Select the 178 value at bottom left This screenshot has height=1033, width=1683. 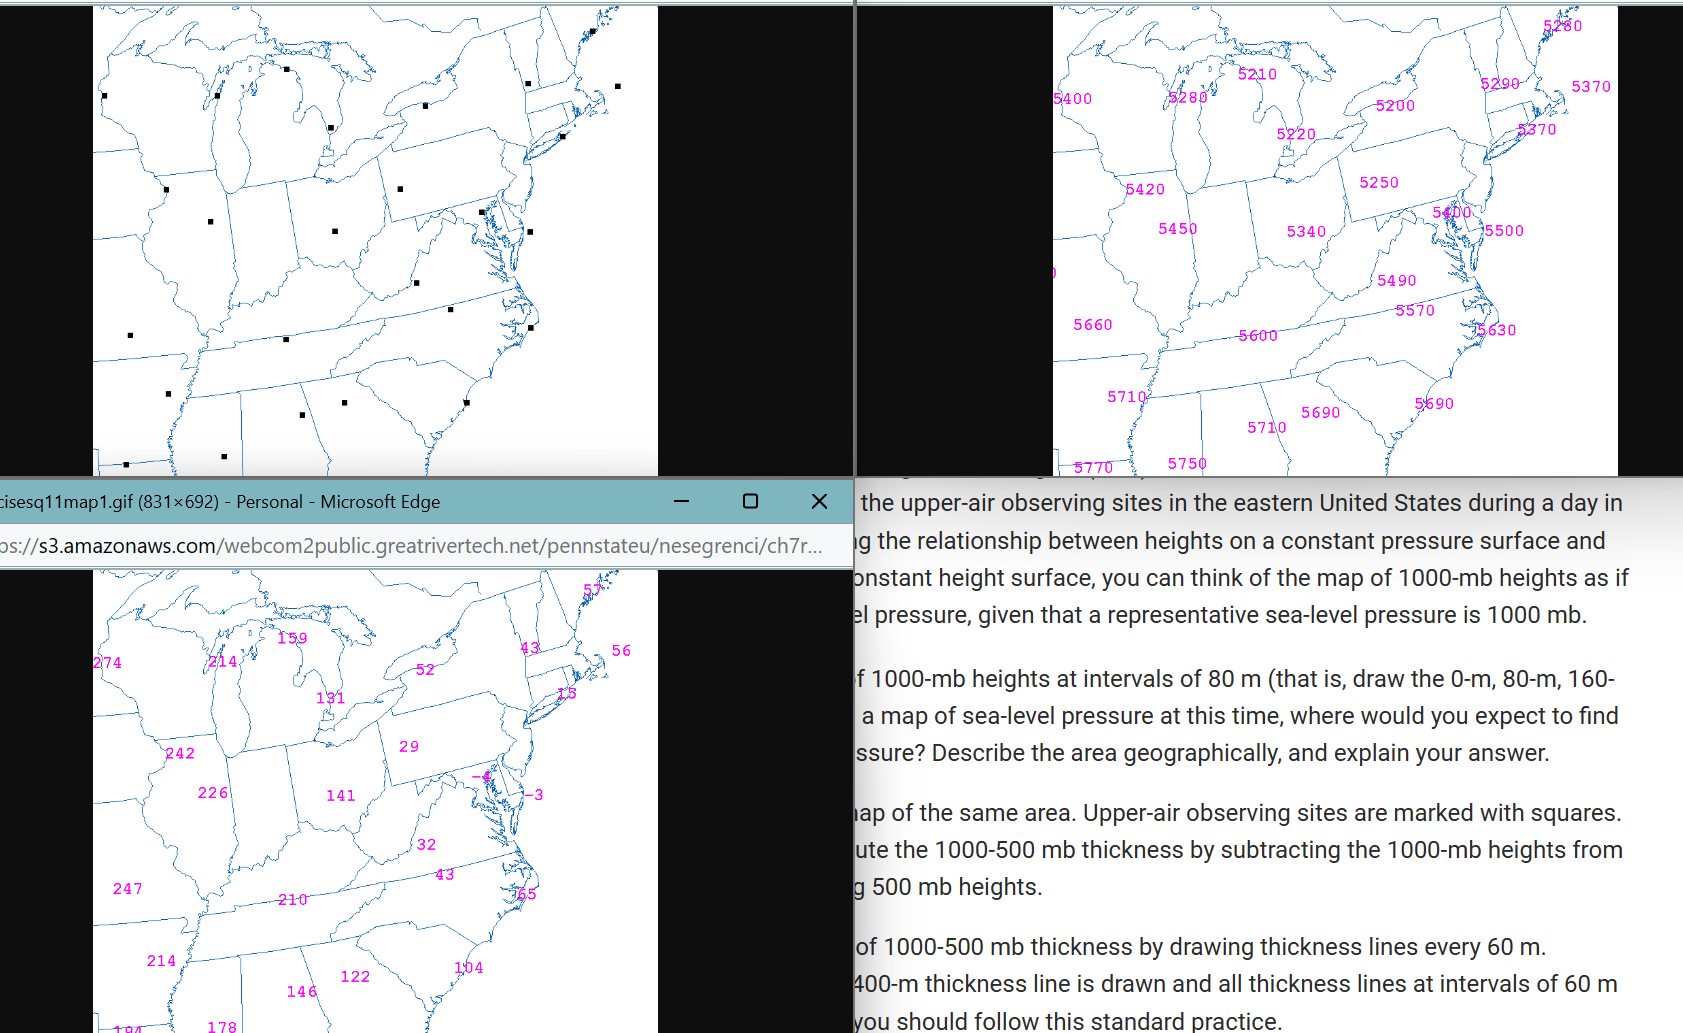coord(222,1026)
